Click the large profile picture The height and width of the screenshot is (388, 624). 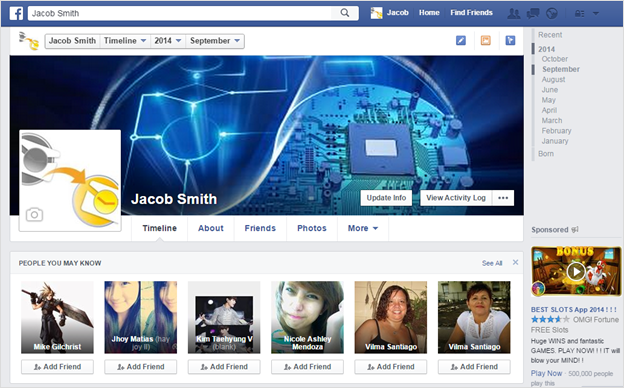(x=70, y=180)
